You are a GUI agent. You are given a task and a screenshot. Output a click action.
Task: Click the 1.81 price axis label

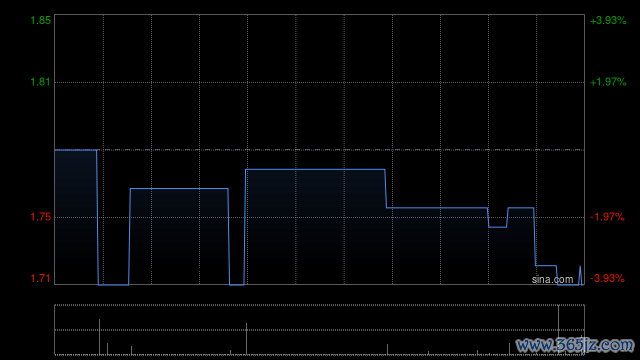[41, 82]
